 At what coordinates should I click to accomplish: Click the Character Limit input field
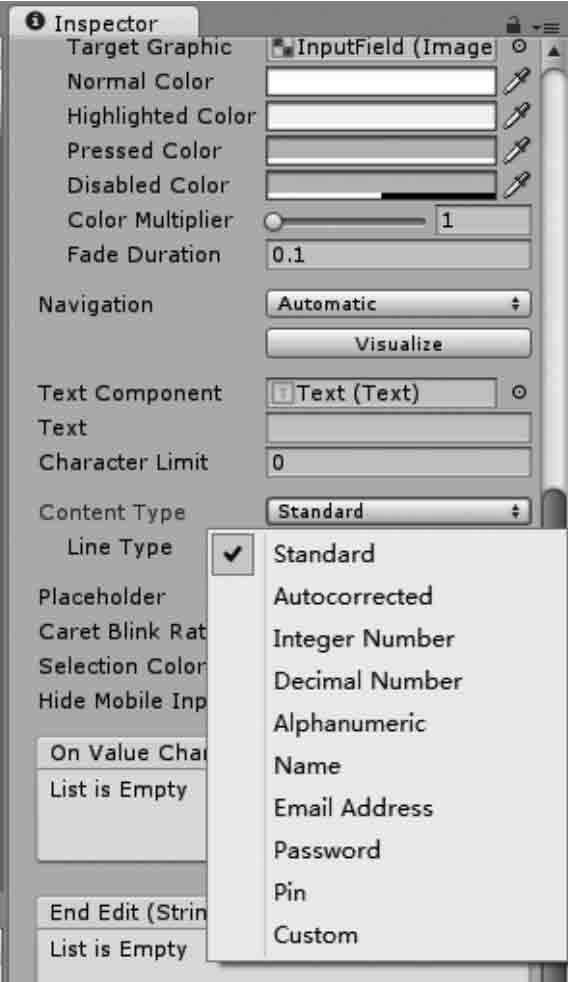398,462
